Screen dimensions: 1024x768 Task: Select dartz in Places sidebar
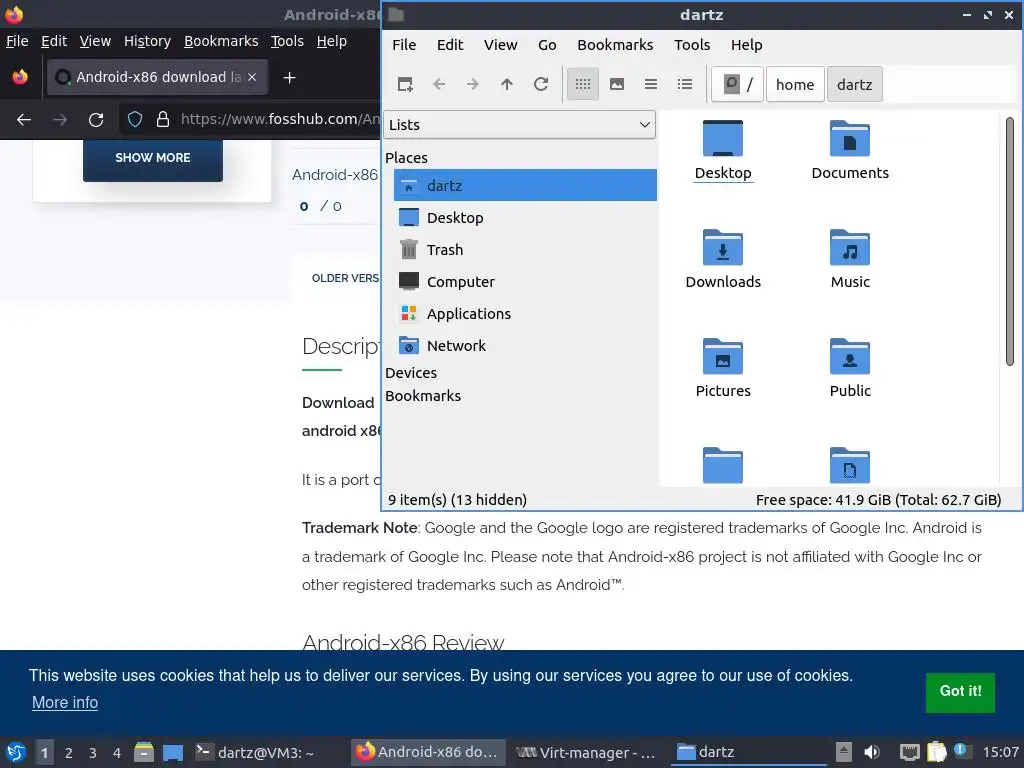[525, 185]
